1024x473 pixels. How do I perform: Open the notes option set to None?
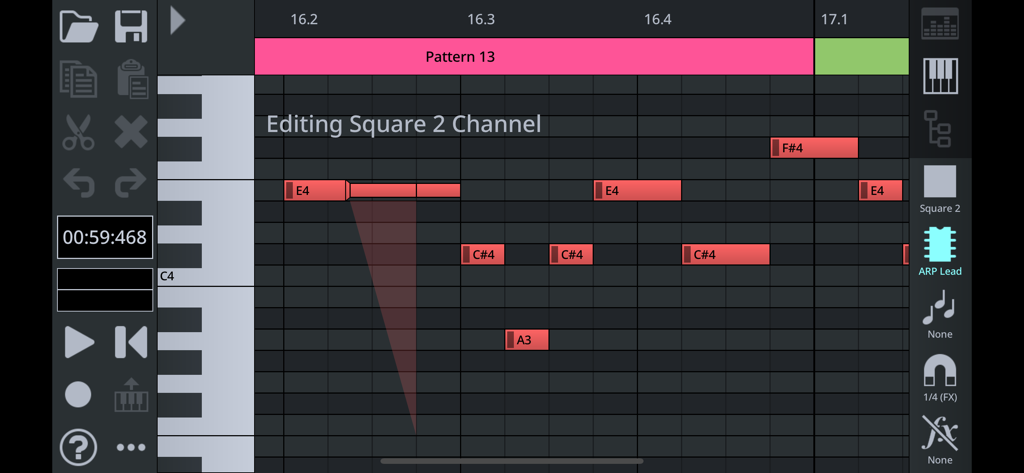(x=940, y=315)
